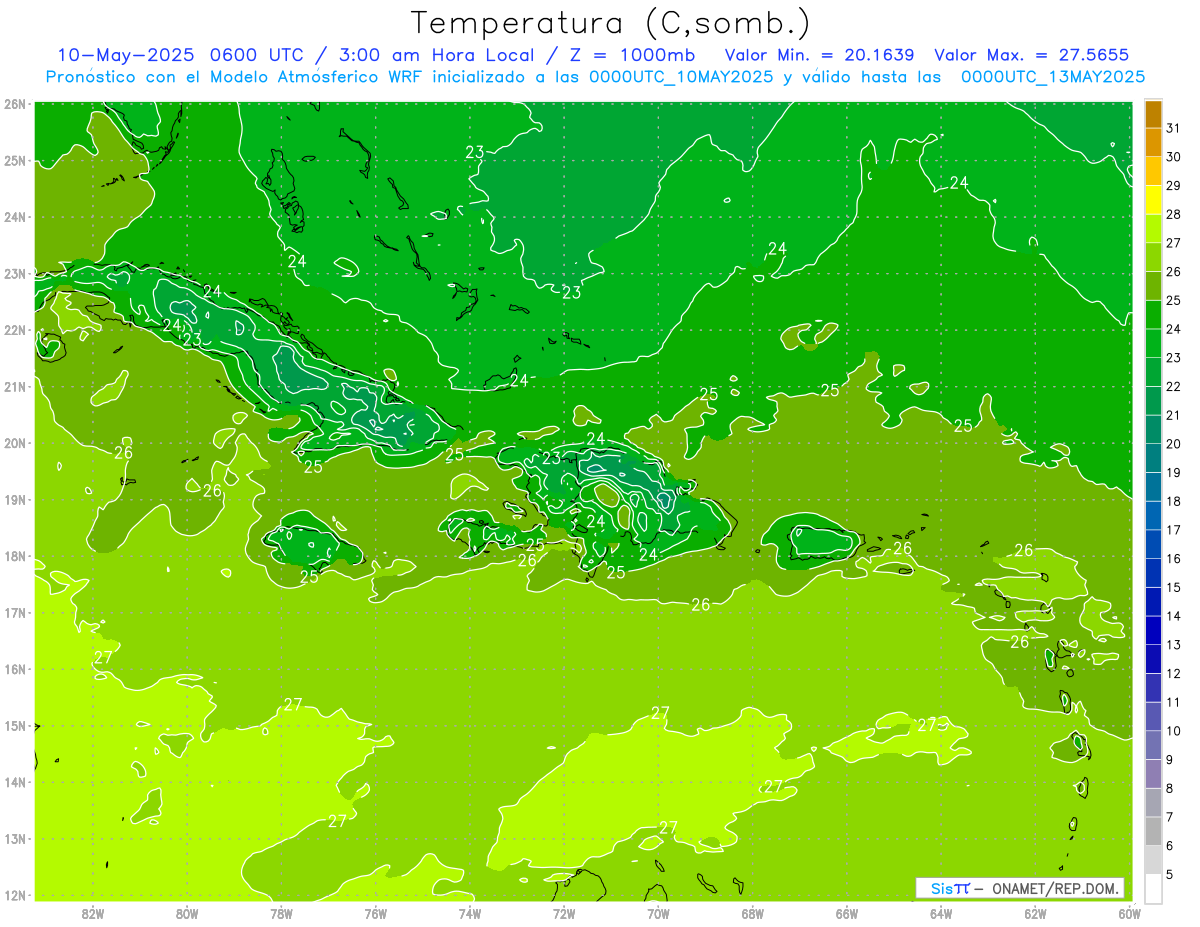This screenshot has width=1200, height=927.
Task: Click the "ONAMET/REP.DOM." credit label
Action: coord(1056,888)
